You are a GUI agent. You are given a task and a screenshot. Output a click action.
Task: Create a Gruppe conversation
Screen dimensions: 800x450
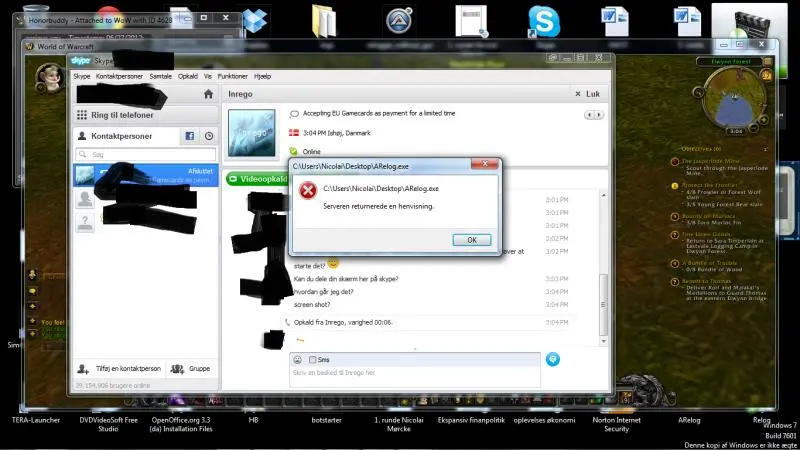click(x=190, y=368)
